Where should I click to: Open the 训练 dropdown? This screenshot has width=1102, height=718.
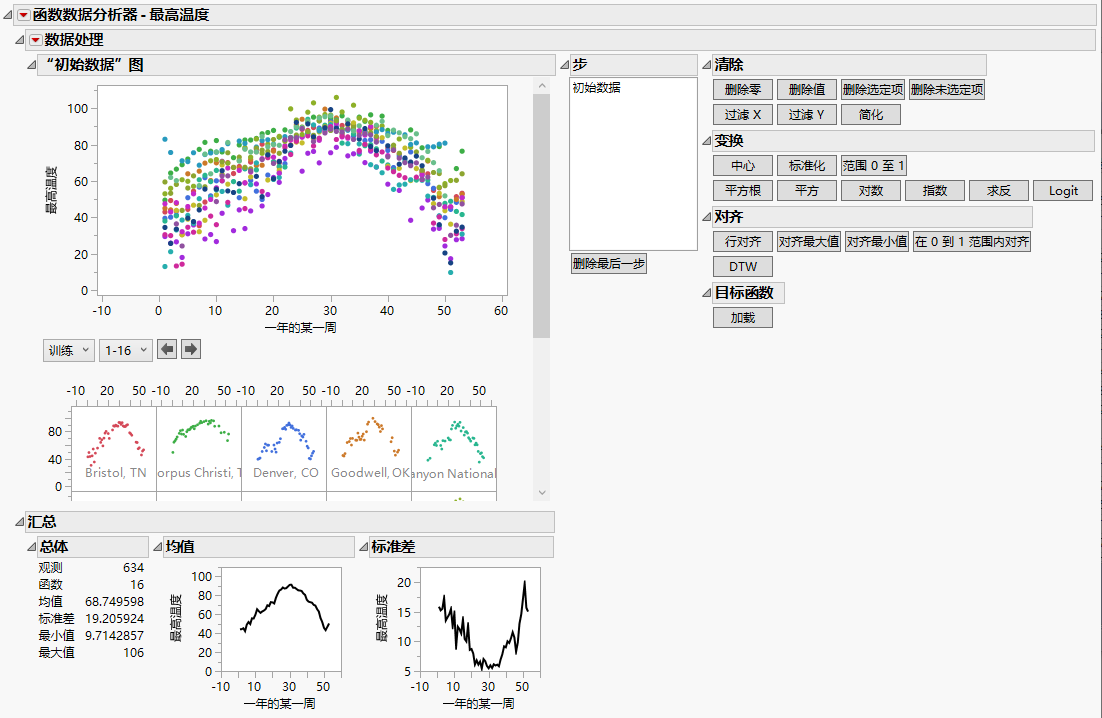tap(68, 350)
